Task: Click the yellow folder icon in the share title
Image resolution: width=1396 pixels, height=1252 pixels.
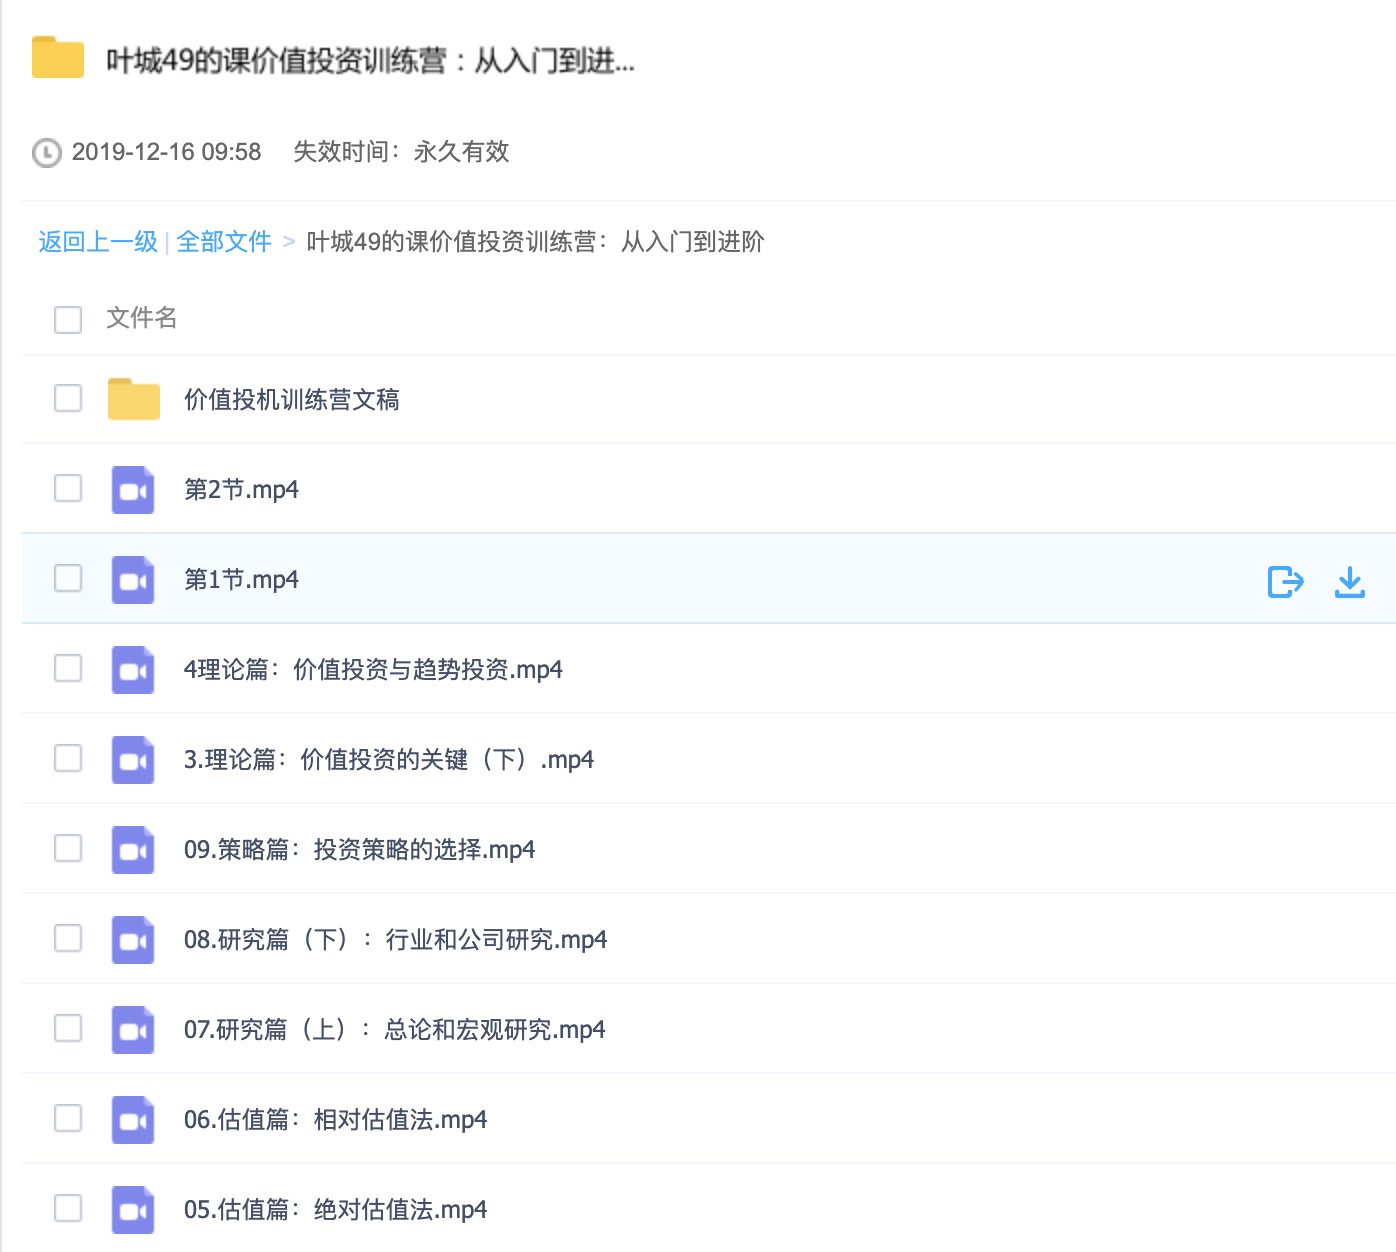Action: (x=58, y=57)
